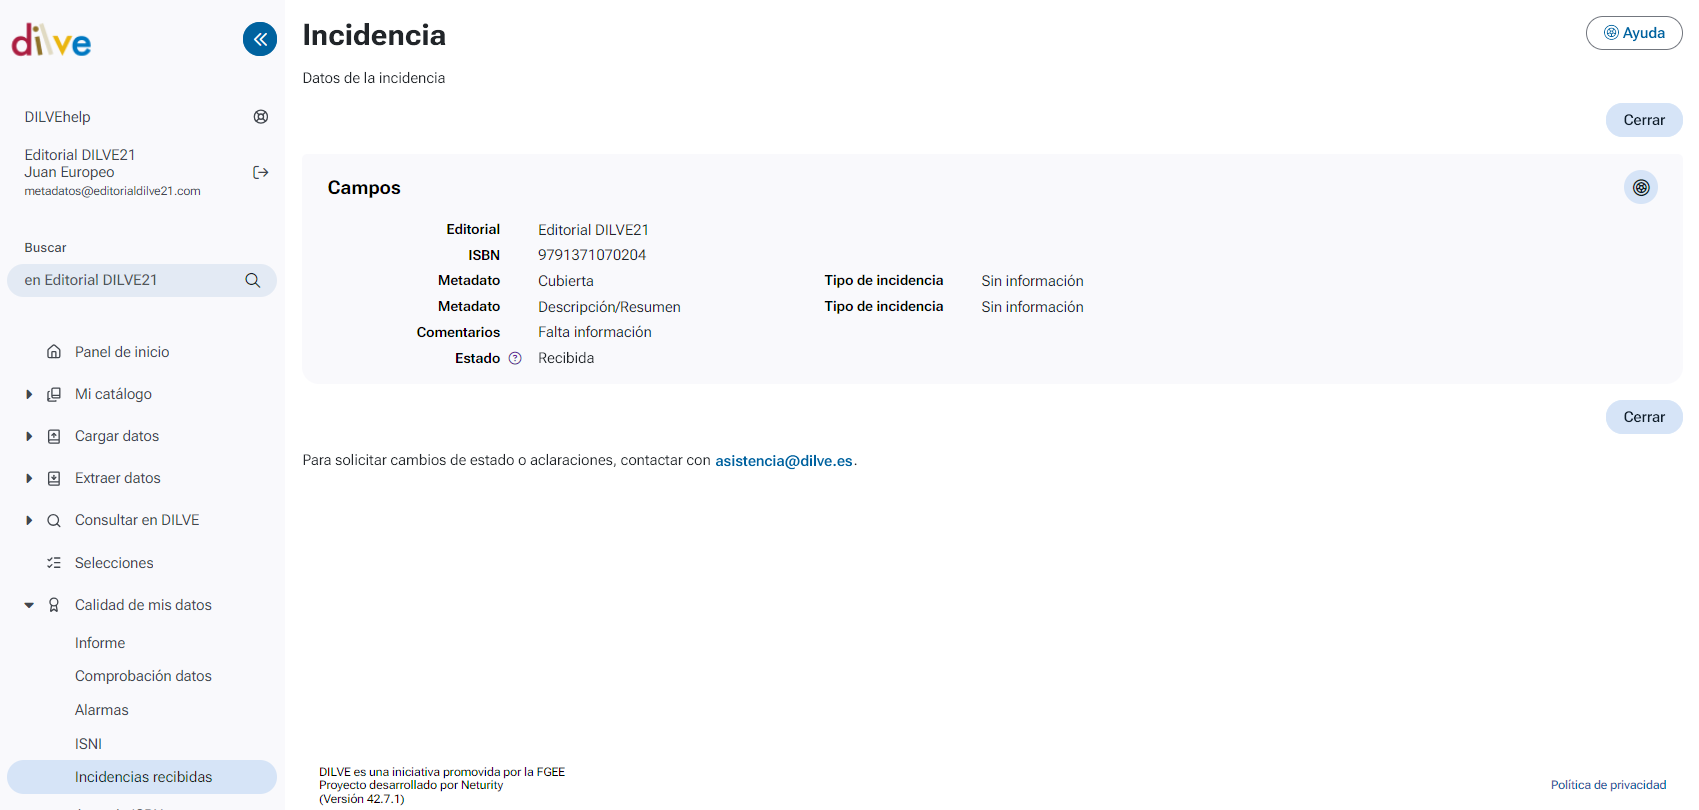1699x810 pixels.
Task: Open Comprobación datos
Action: coord(143,676)
